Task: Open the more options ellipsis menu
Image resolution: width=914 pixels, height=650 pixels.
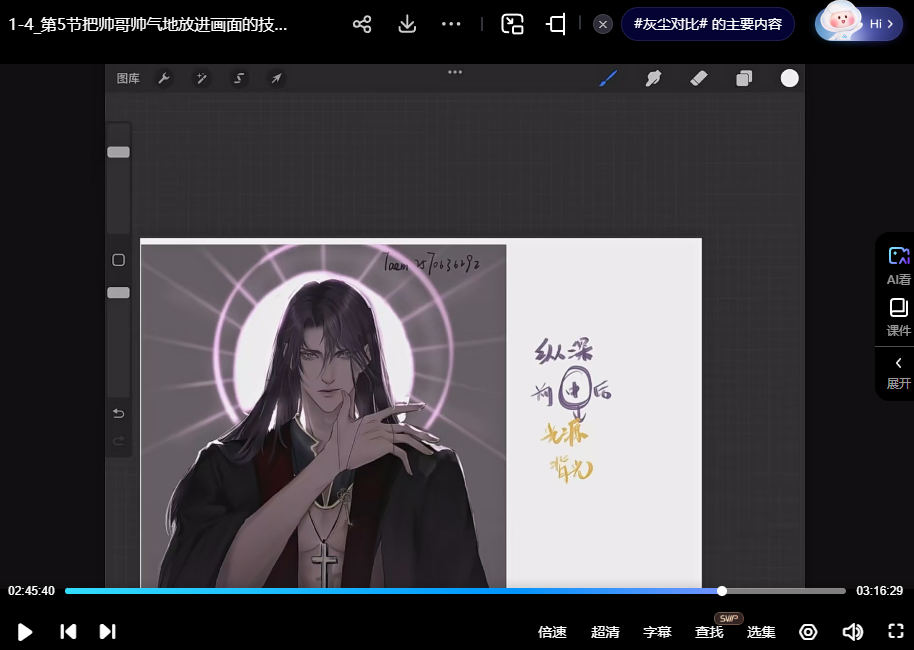Action: (451, 24)
